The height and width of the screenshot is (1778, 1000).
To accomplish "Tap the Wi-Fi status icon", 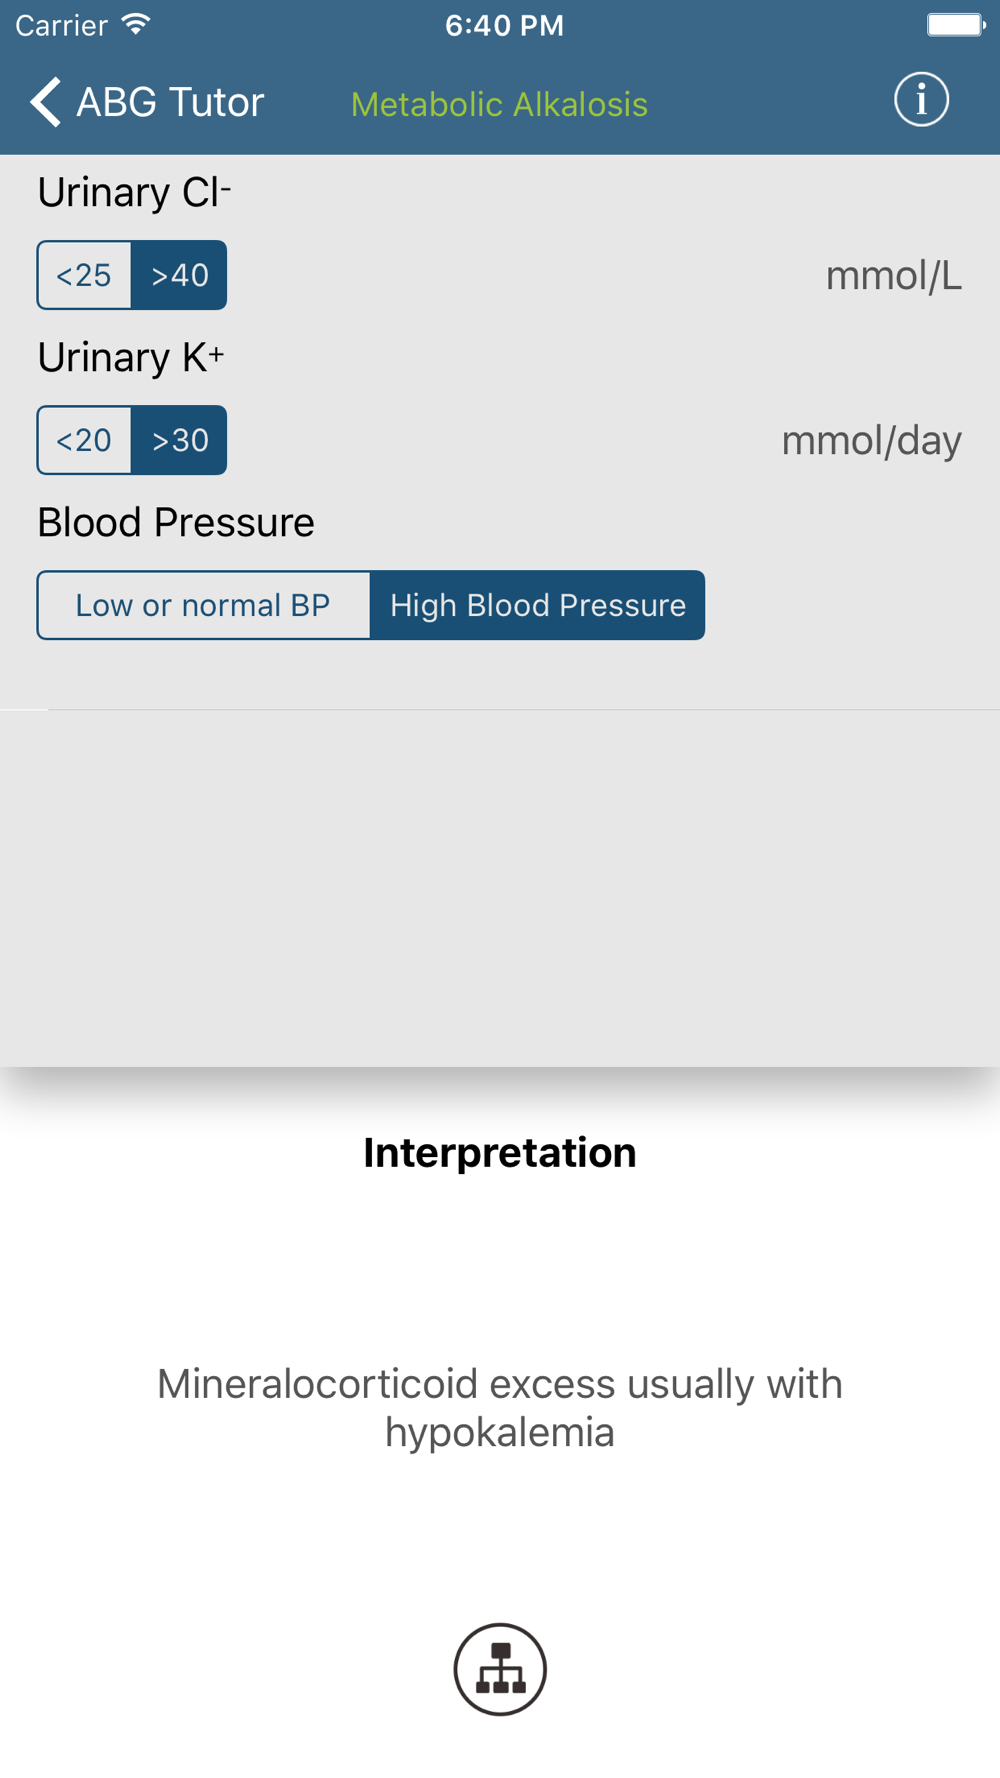I will tap(135, 24).
